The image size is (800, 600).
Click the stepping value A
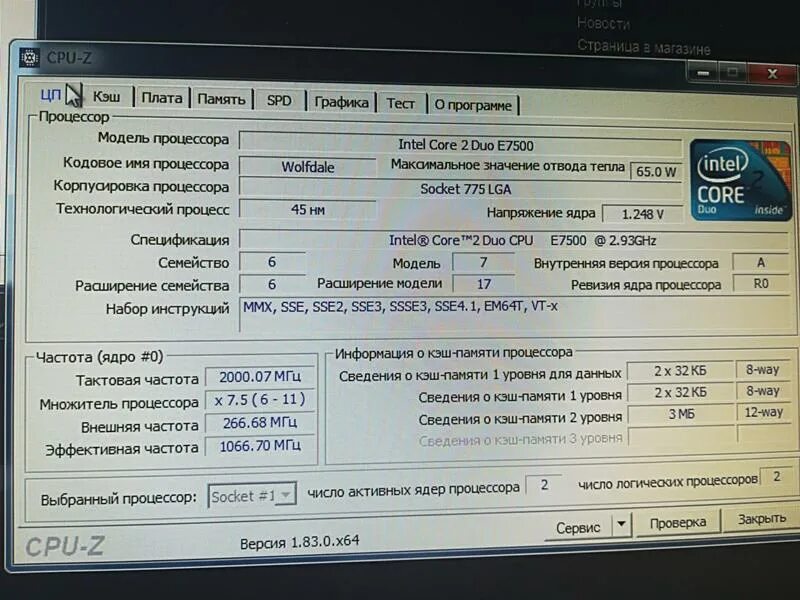pyautogui.click(x=761, y=263)
